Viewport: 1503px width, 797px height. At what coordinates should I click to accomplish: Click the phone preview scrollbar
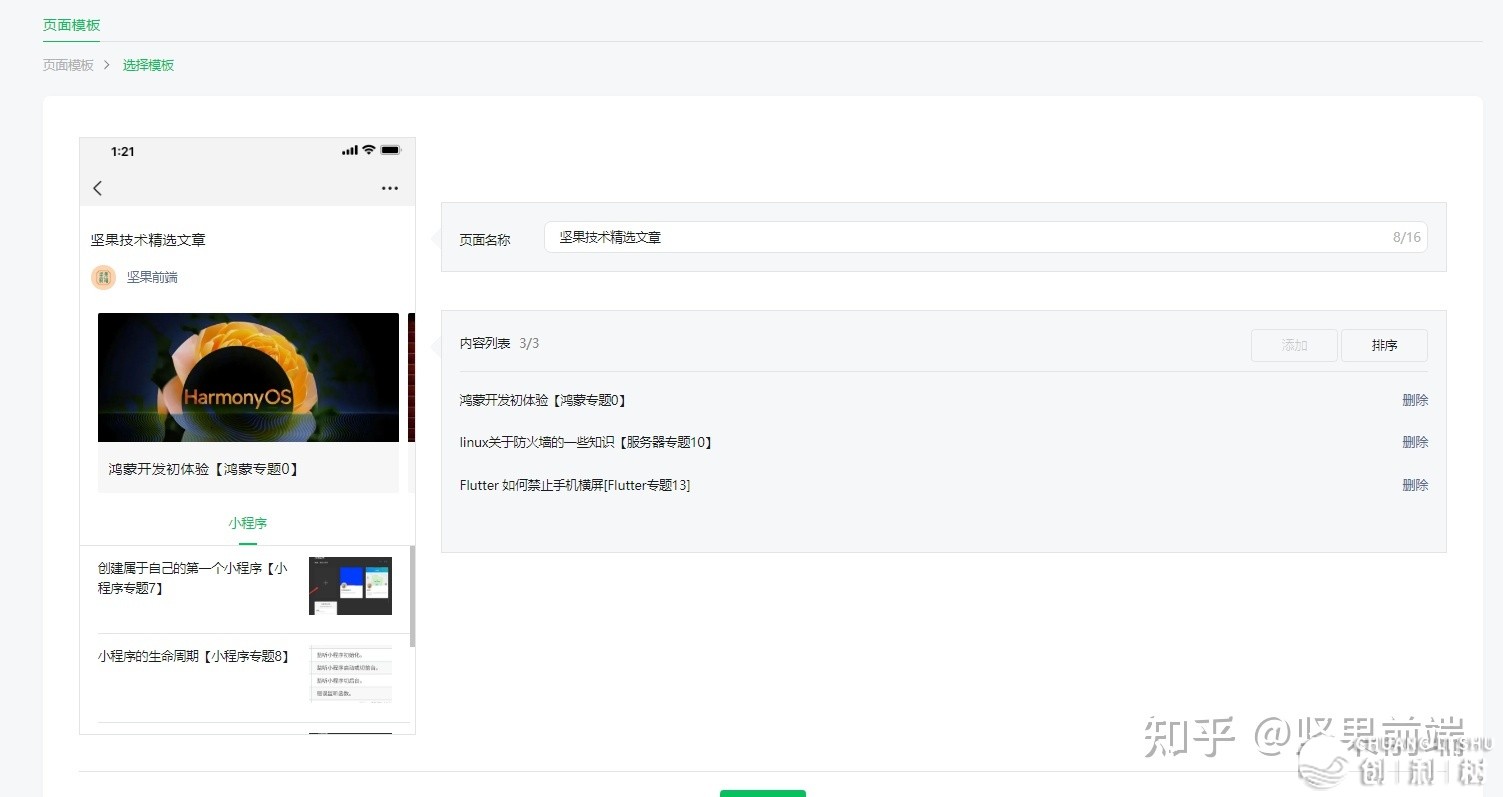pyautogui.click(x=412, y=596)
